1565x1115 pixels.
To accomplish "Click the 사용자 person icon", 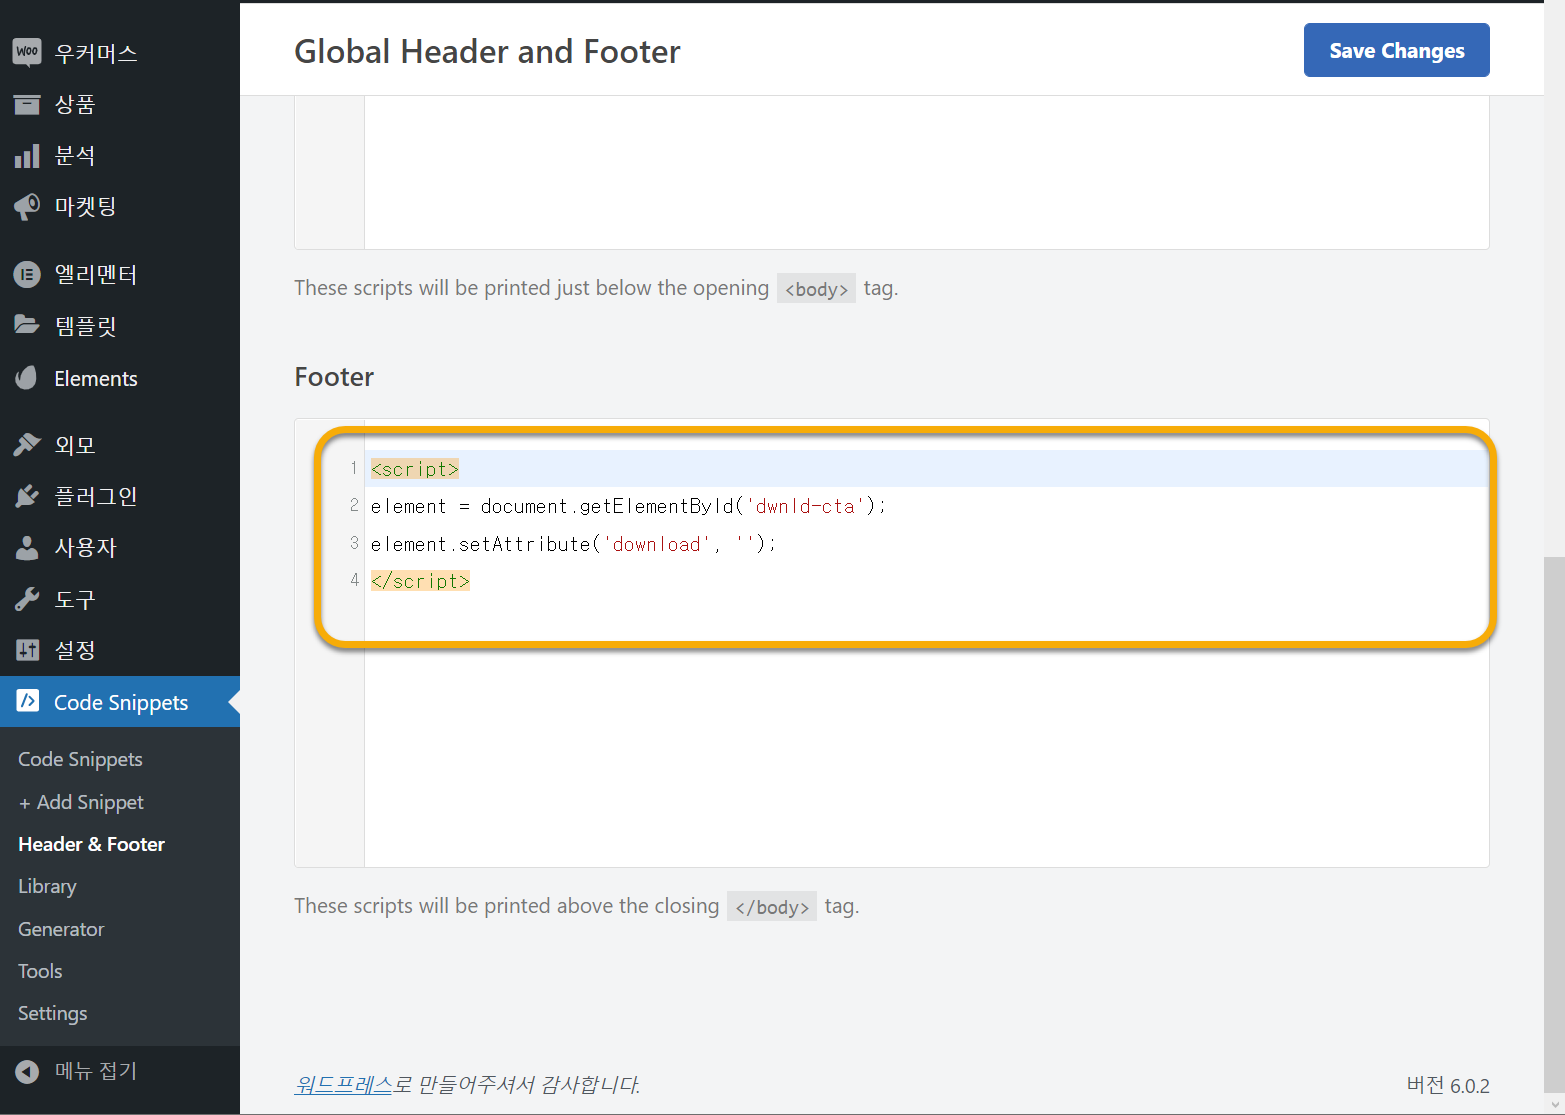I will [x=27, y=547].
